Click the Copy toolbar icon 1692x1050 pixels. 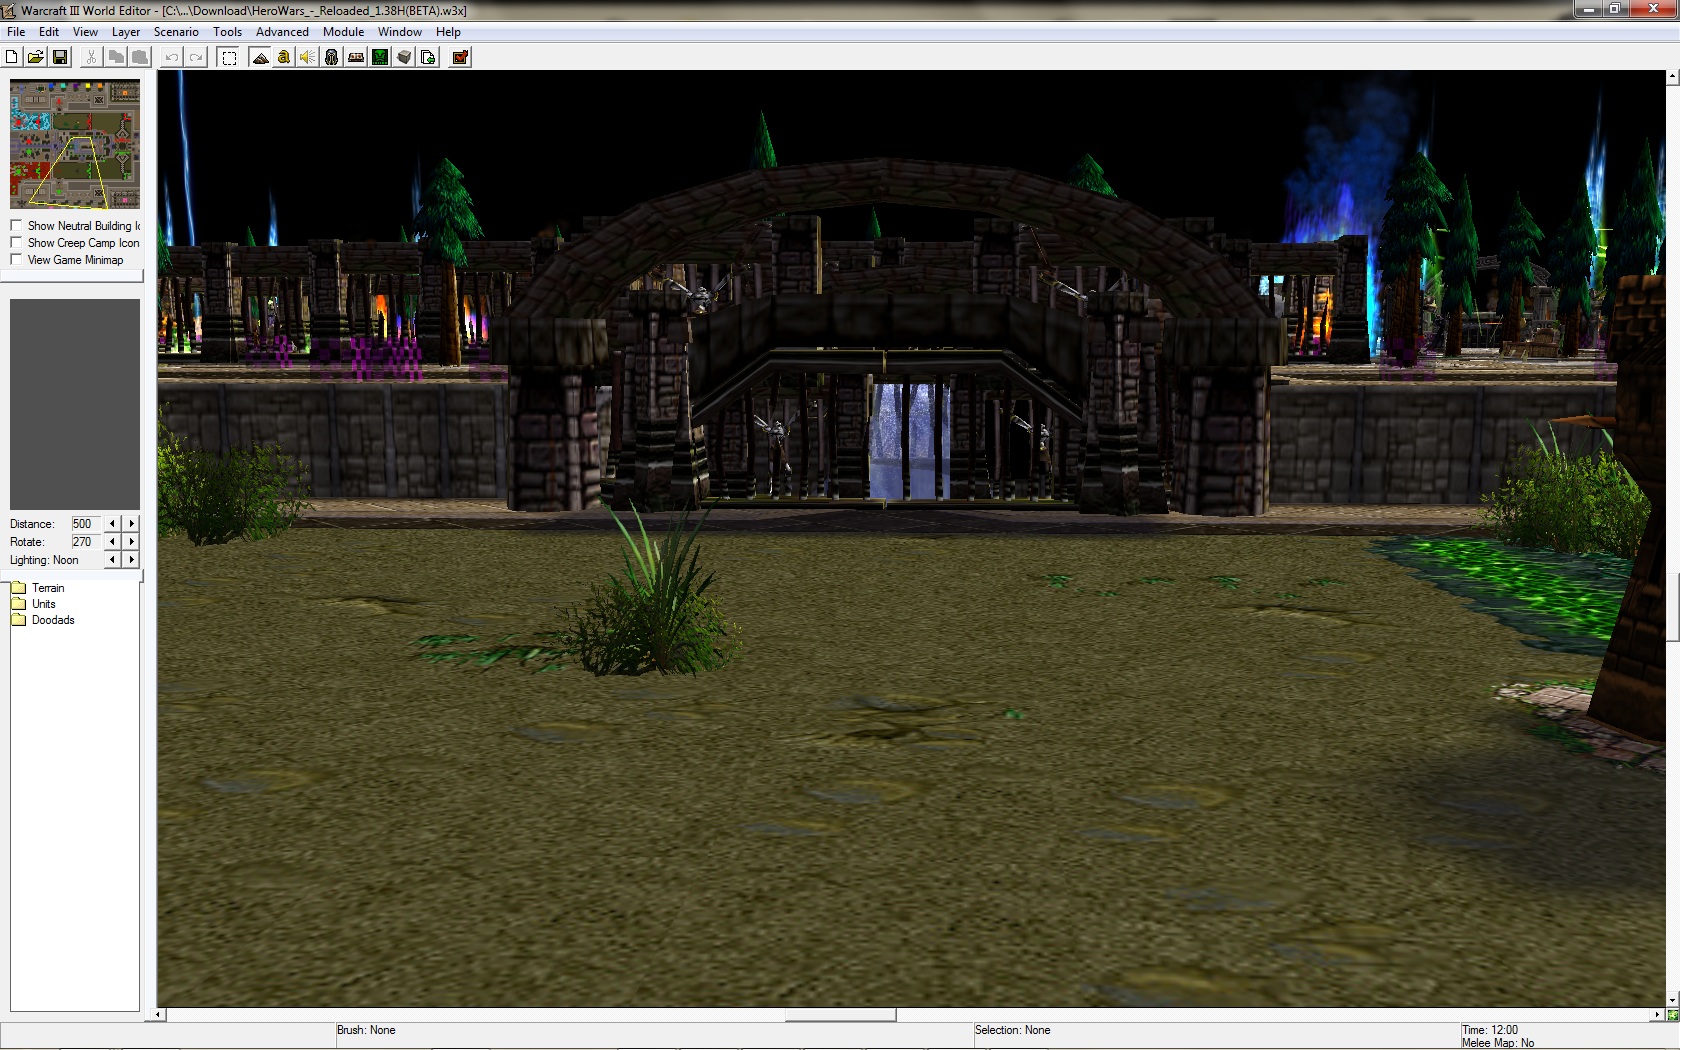(116, 57)
